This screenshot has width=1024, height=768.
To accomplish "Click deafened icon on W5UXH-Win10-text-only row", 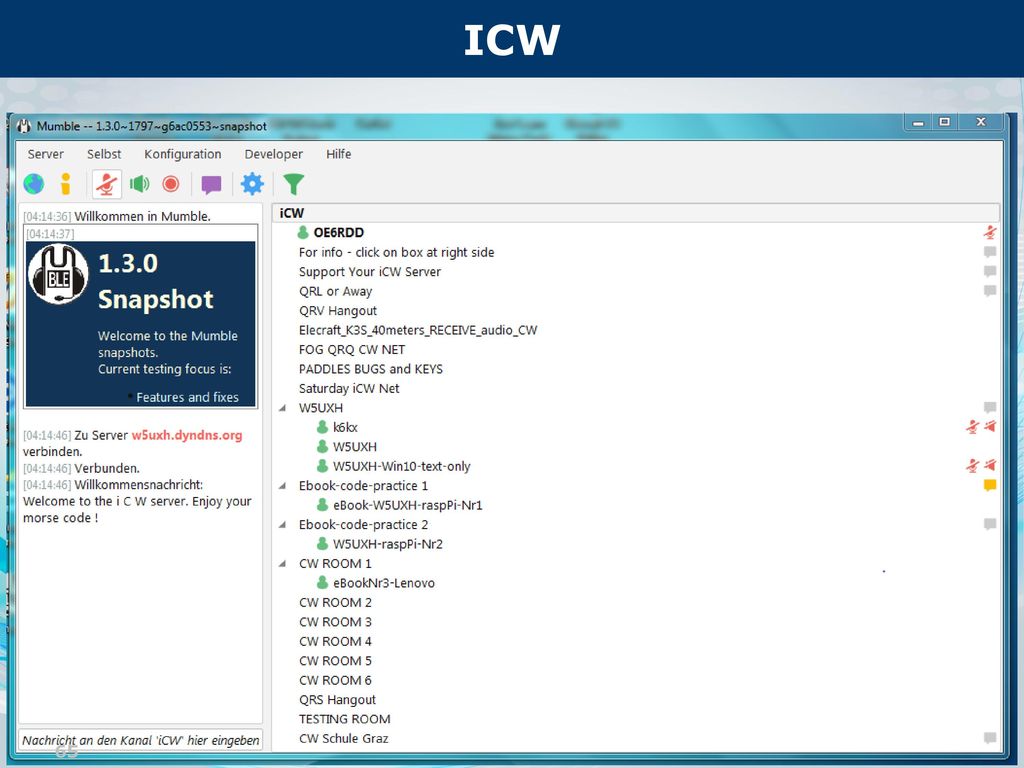I will [x=990, y=466].
